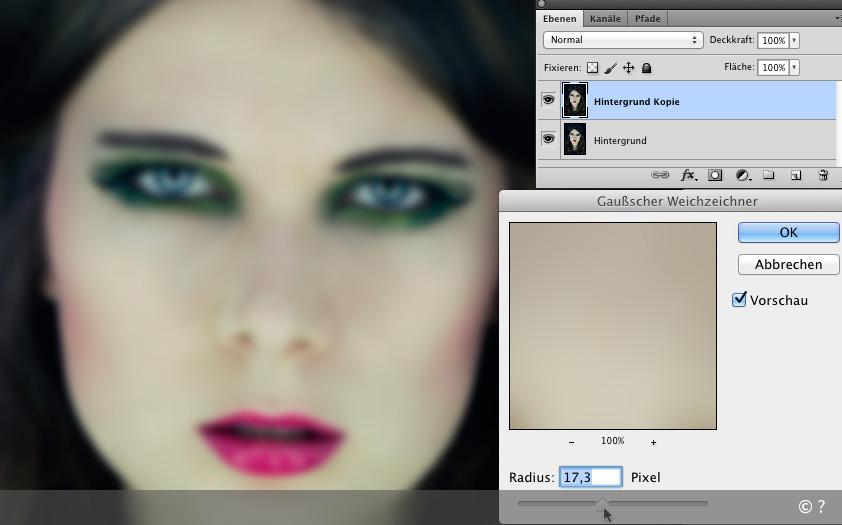The width and height of the screenshot is (842, 525).
Task: Select the Hintergrund layer name
Action: (x=620, y=141)
